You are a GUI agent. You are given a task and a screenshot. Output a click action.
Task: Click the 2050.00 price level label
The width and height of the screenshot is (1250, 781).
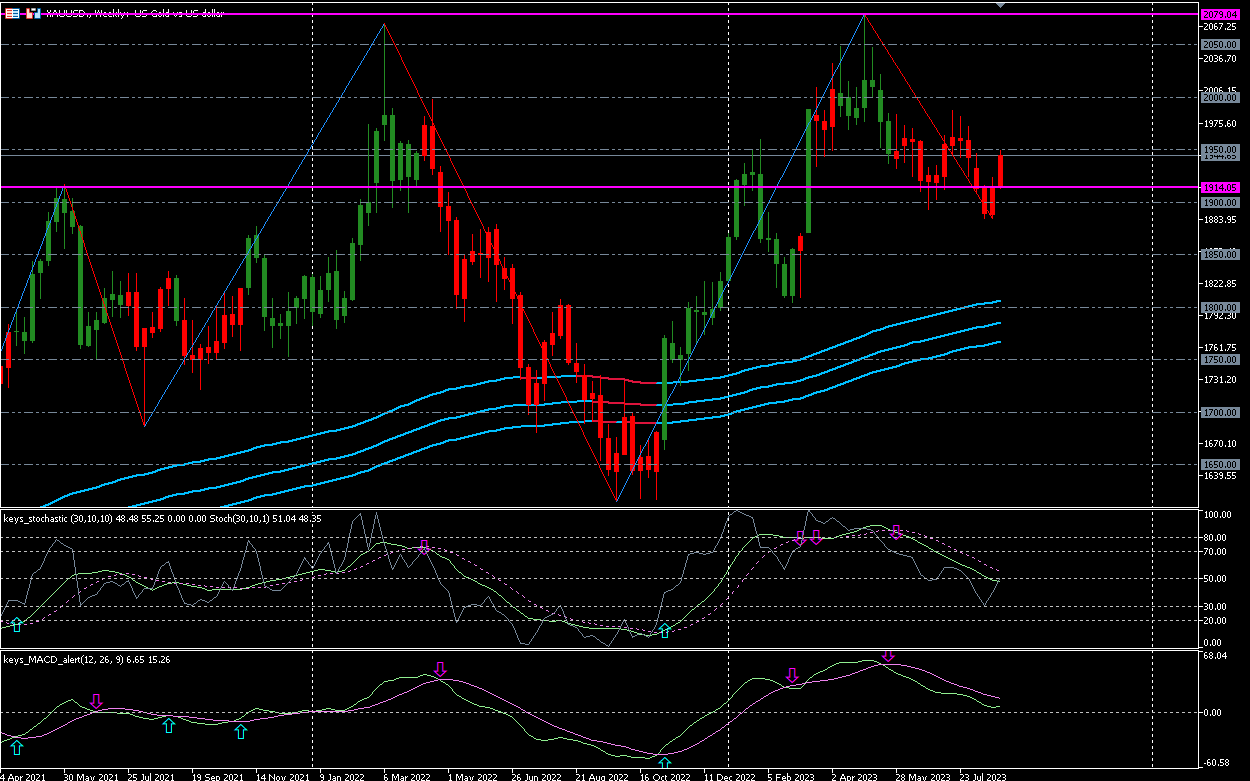pos(1220,45)
